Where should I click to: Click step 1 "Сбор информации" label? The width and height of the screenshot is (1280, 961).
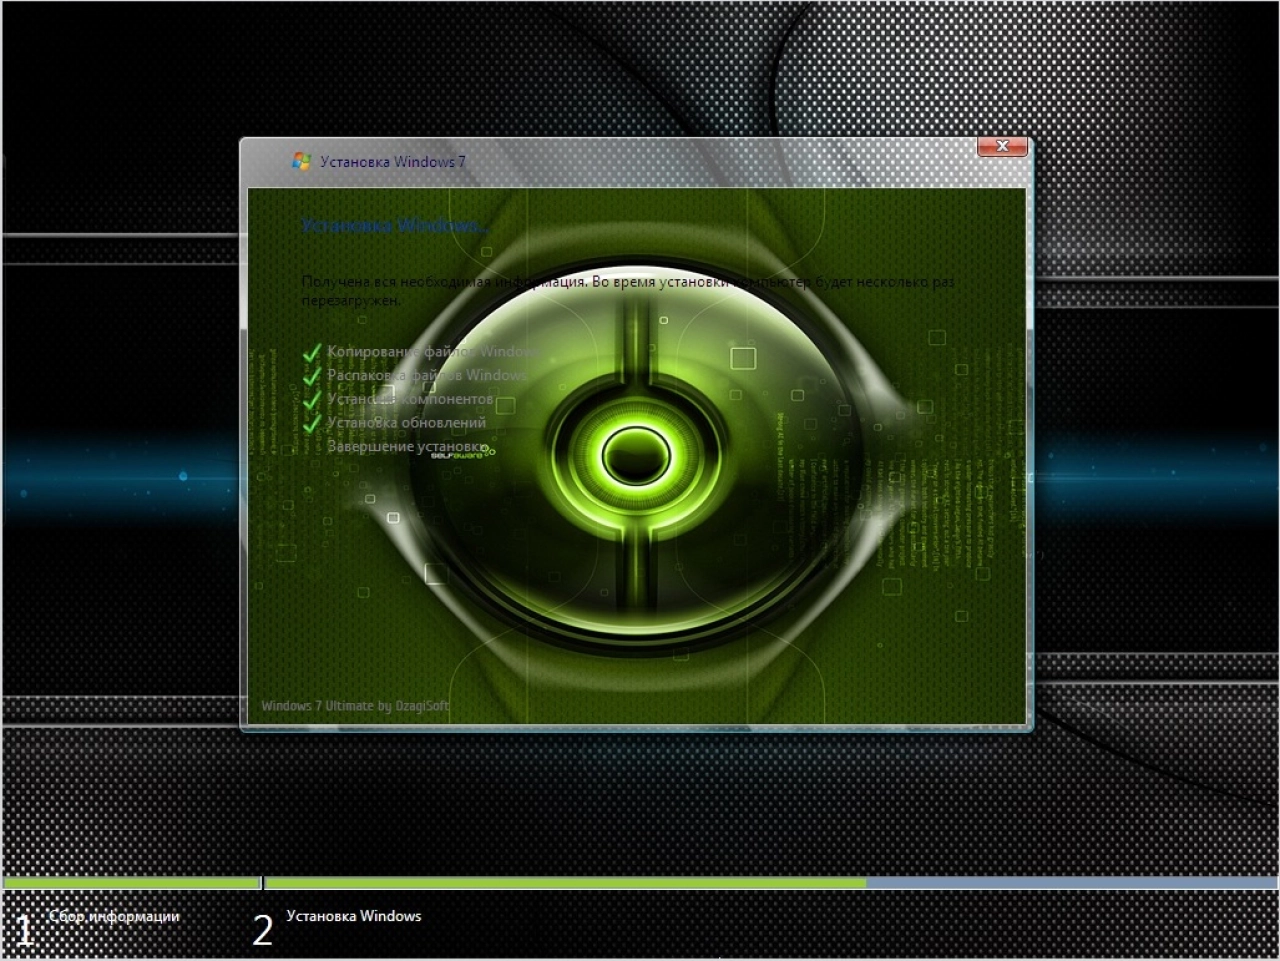(x=114, y=916)
